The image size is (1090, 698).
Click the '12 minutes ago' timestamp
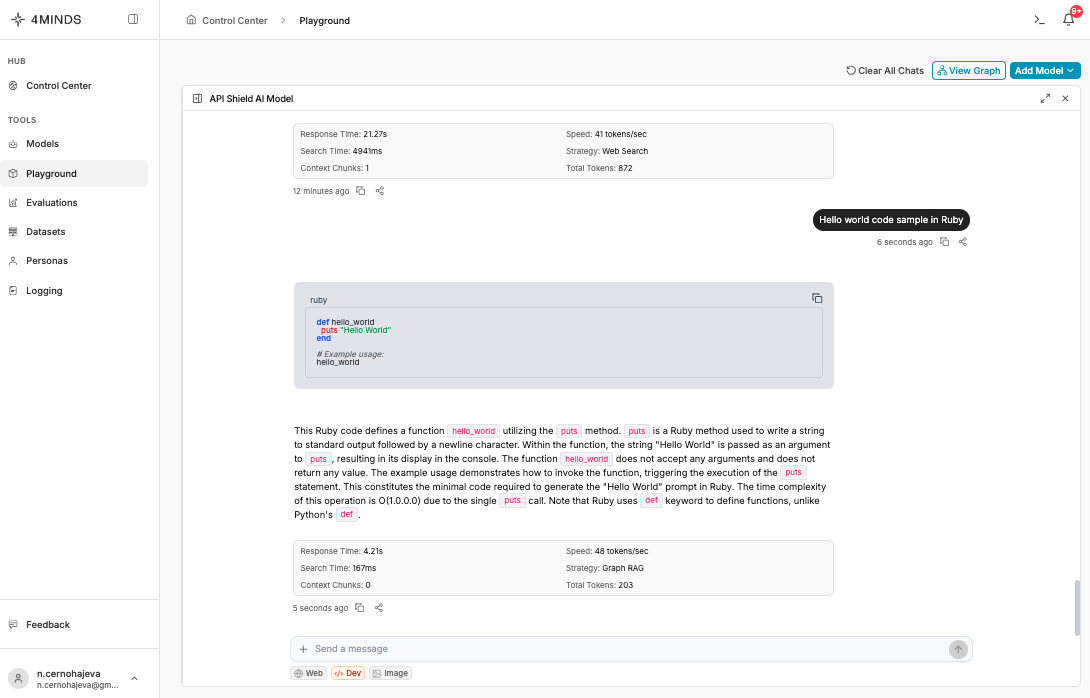[x=321, y=191]
